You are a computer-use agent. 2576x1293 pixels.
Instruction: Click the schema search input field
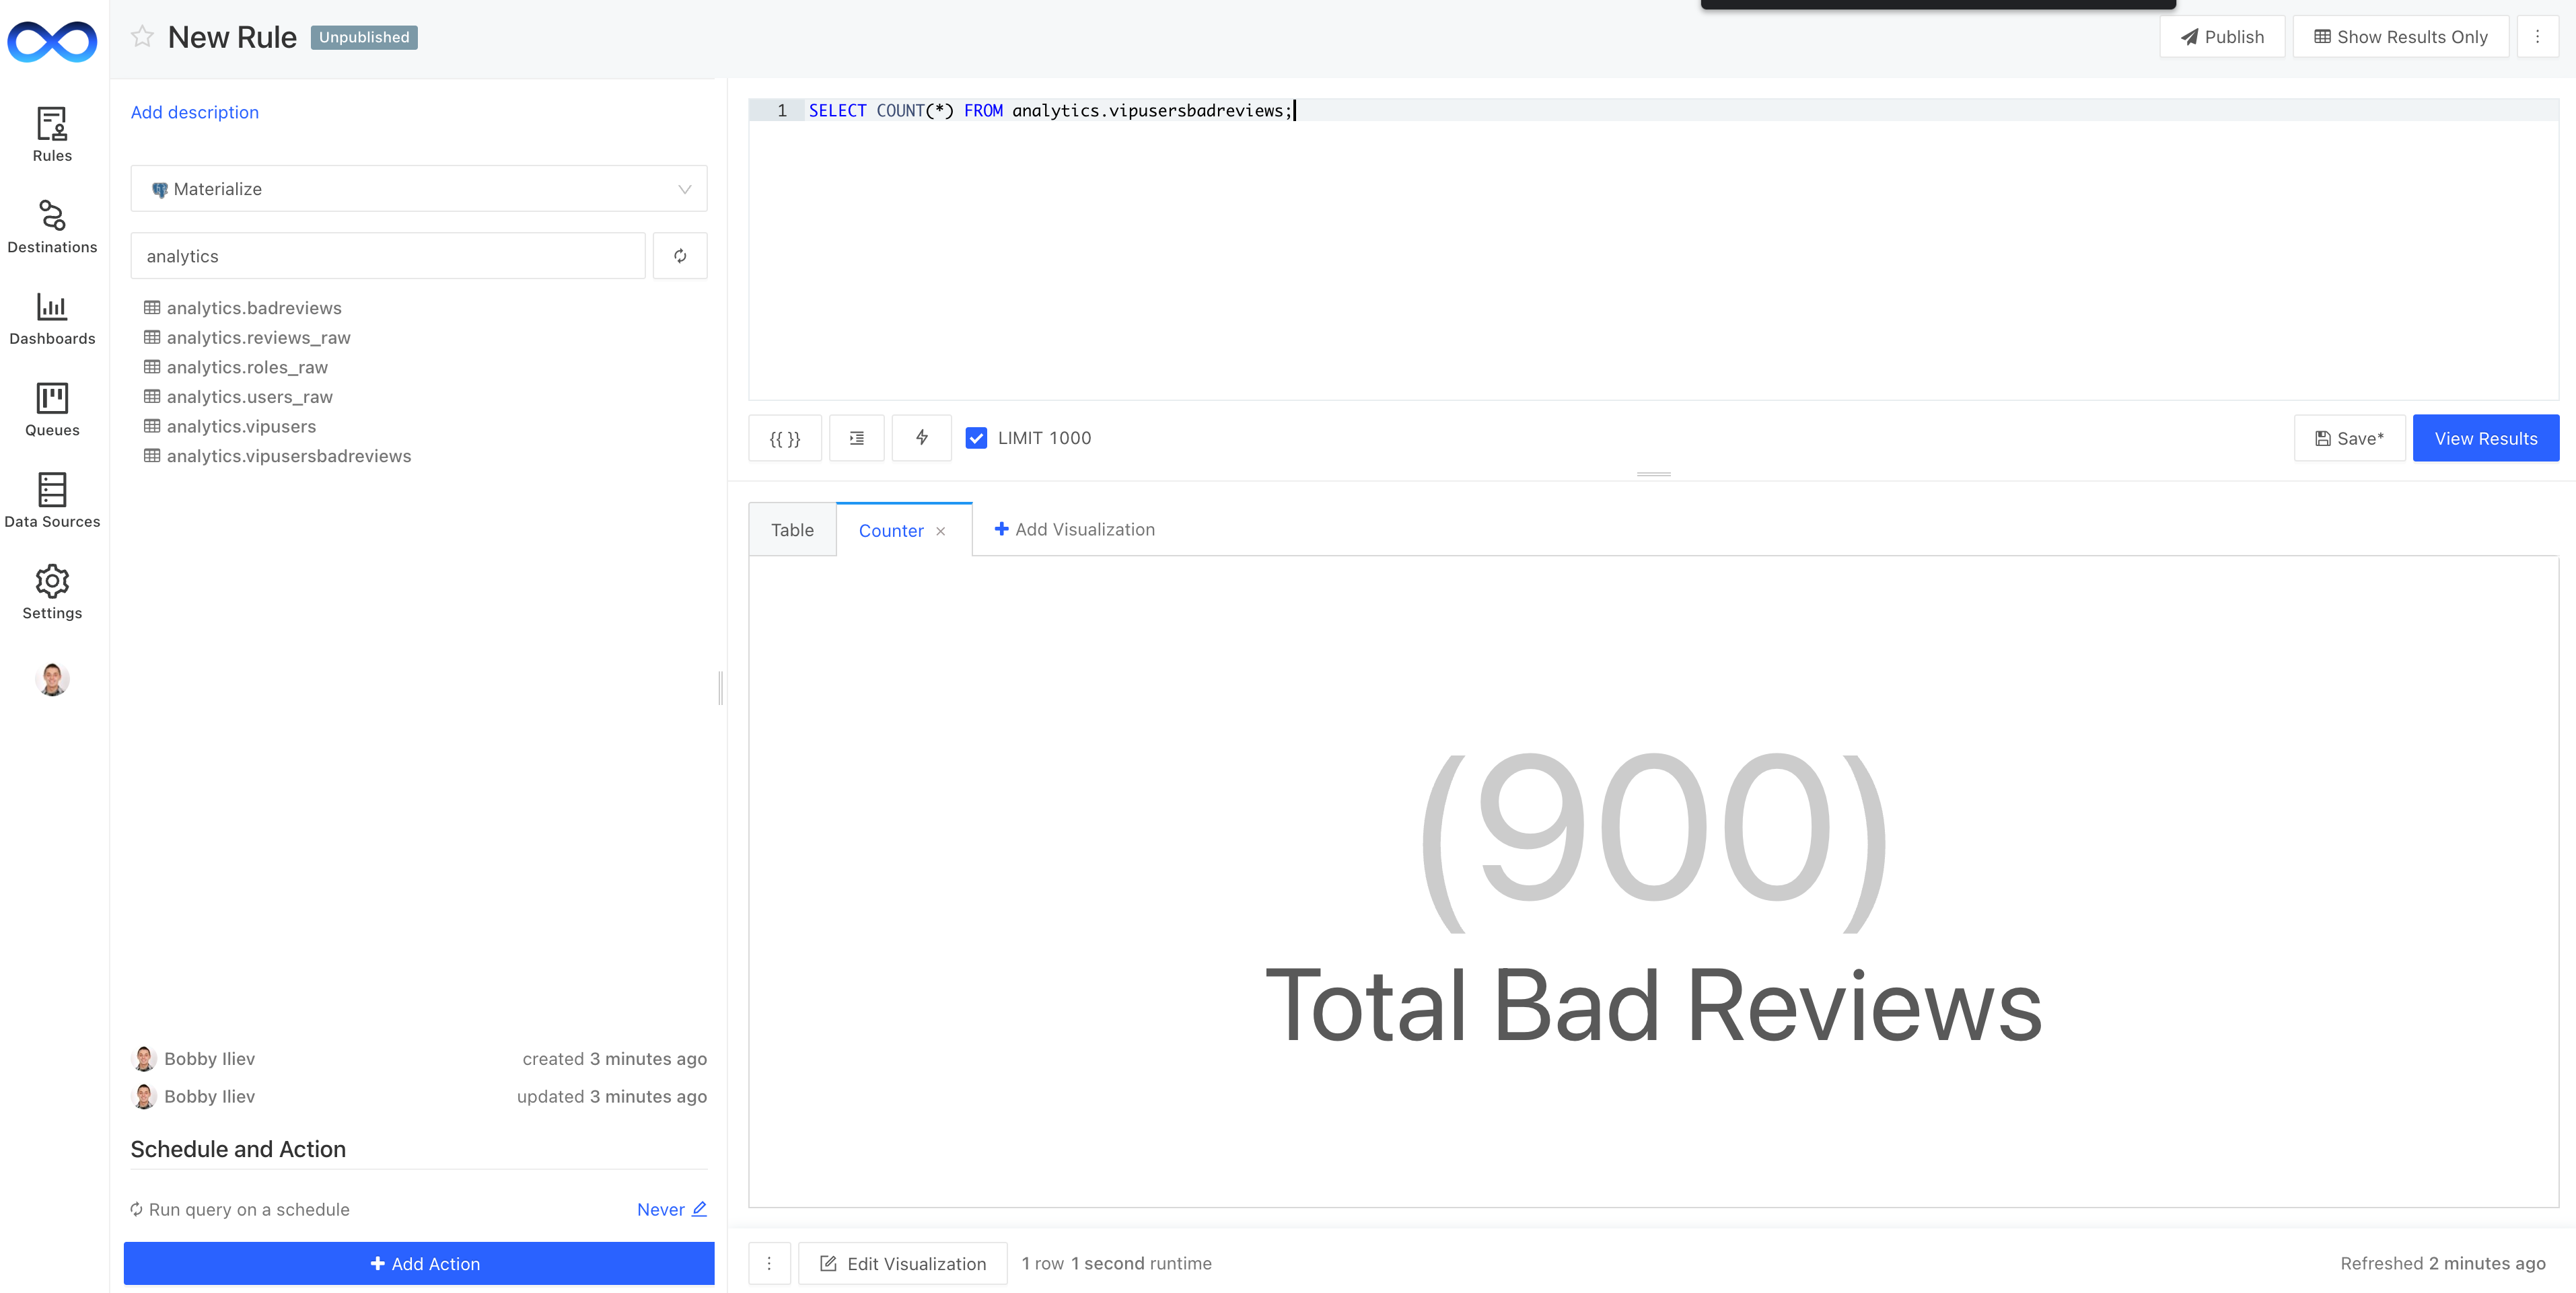coord(388,256)
